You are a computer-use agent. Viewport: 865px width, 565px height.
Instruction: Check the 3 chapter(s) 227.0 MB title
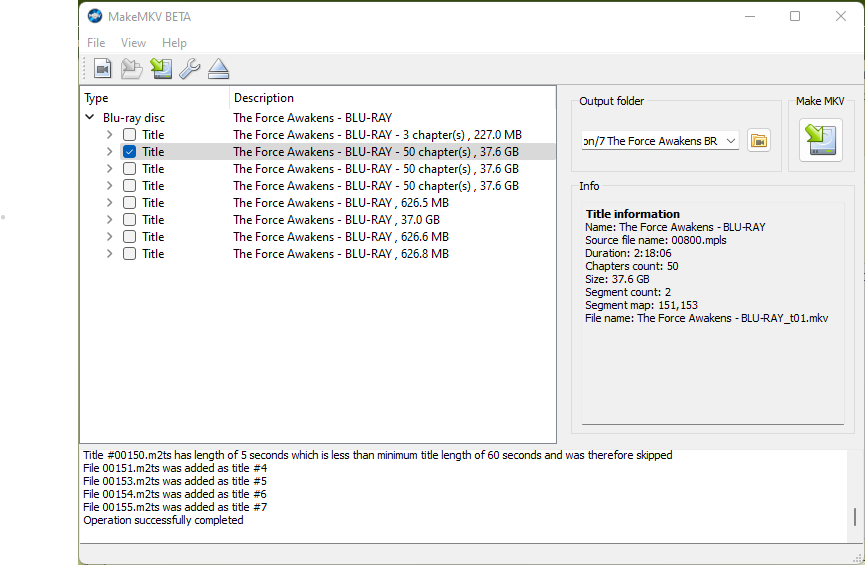[130, 135]
